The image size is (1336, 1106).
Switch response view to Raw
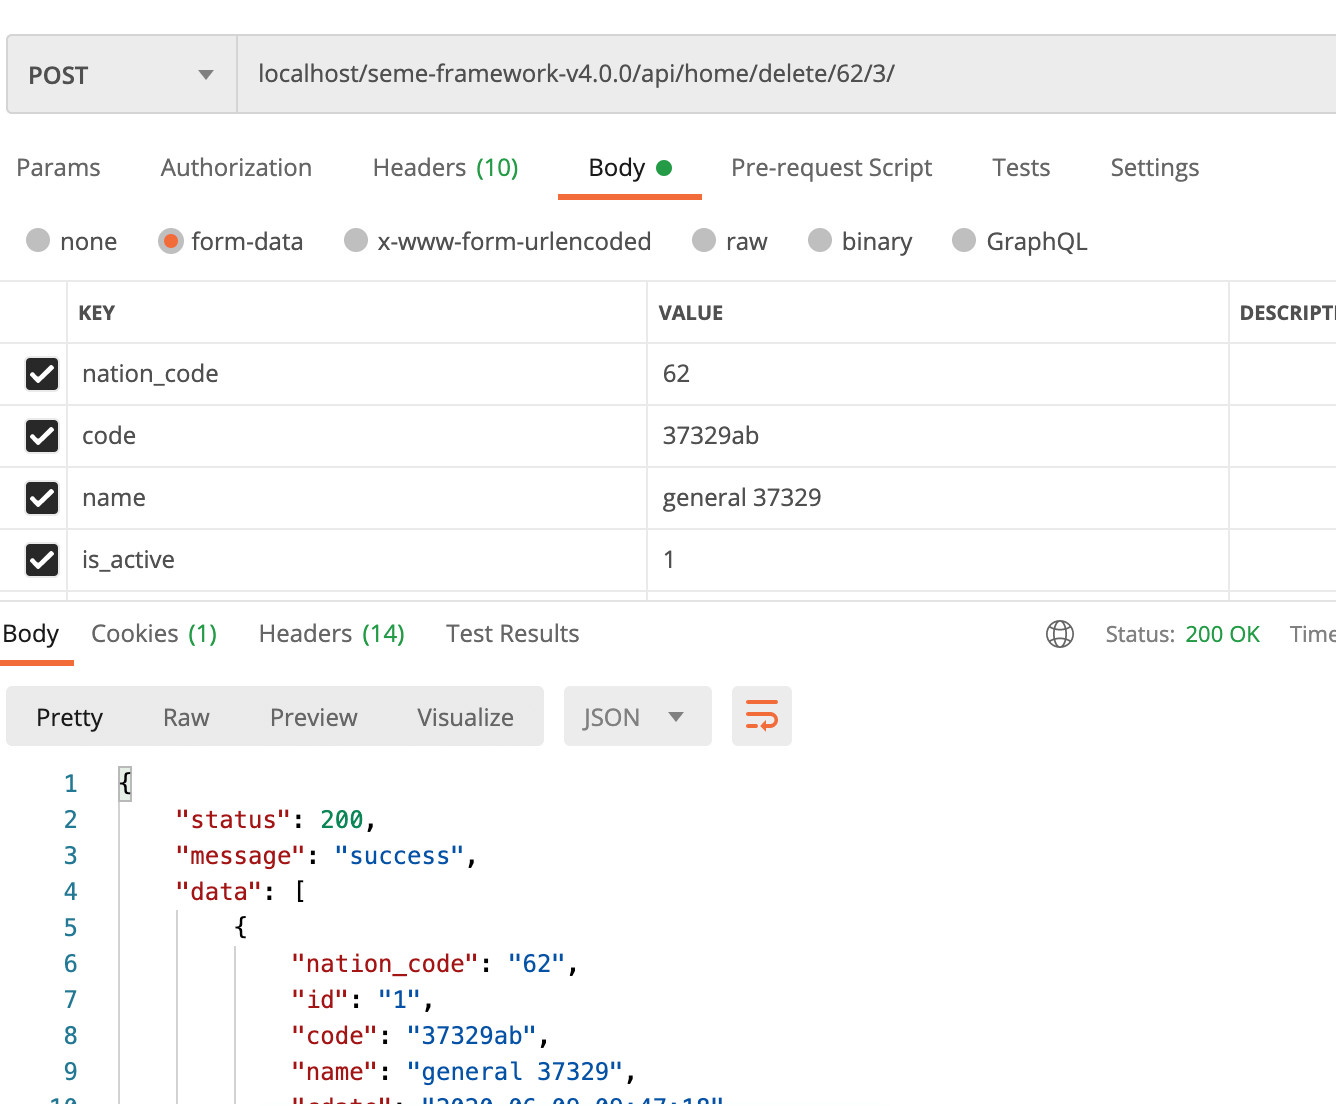[186, 717]
